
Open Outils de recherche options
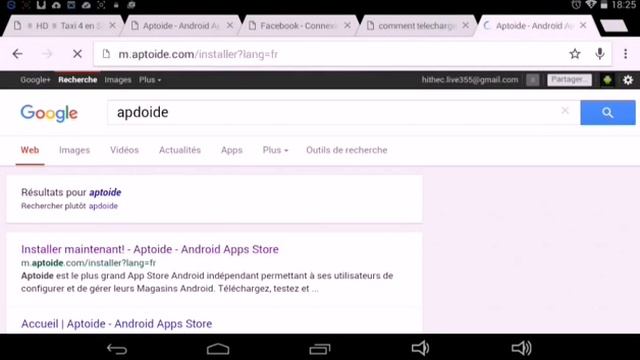[x=347, y=150]
